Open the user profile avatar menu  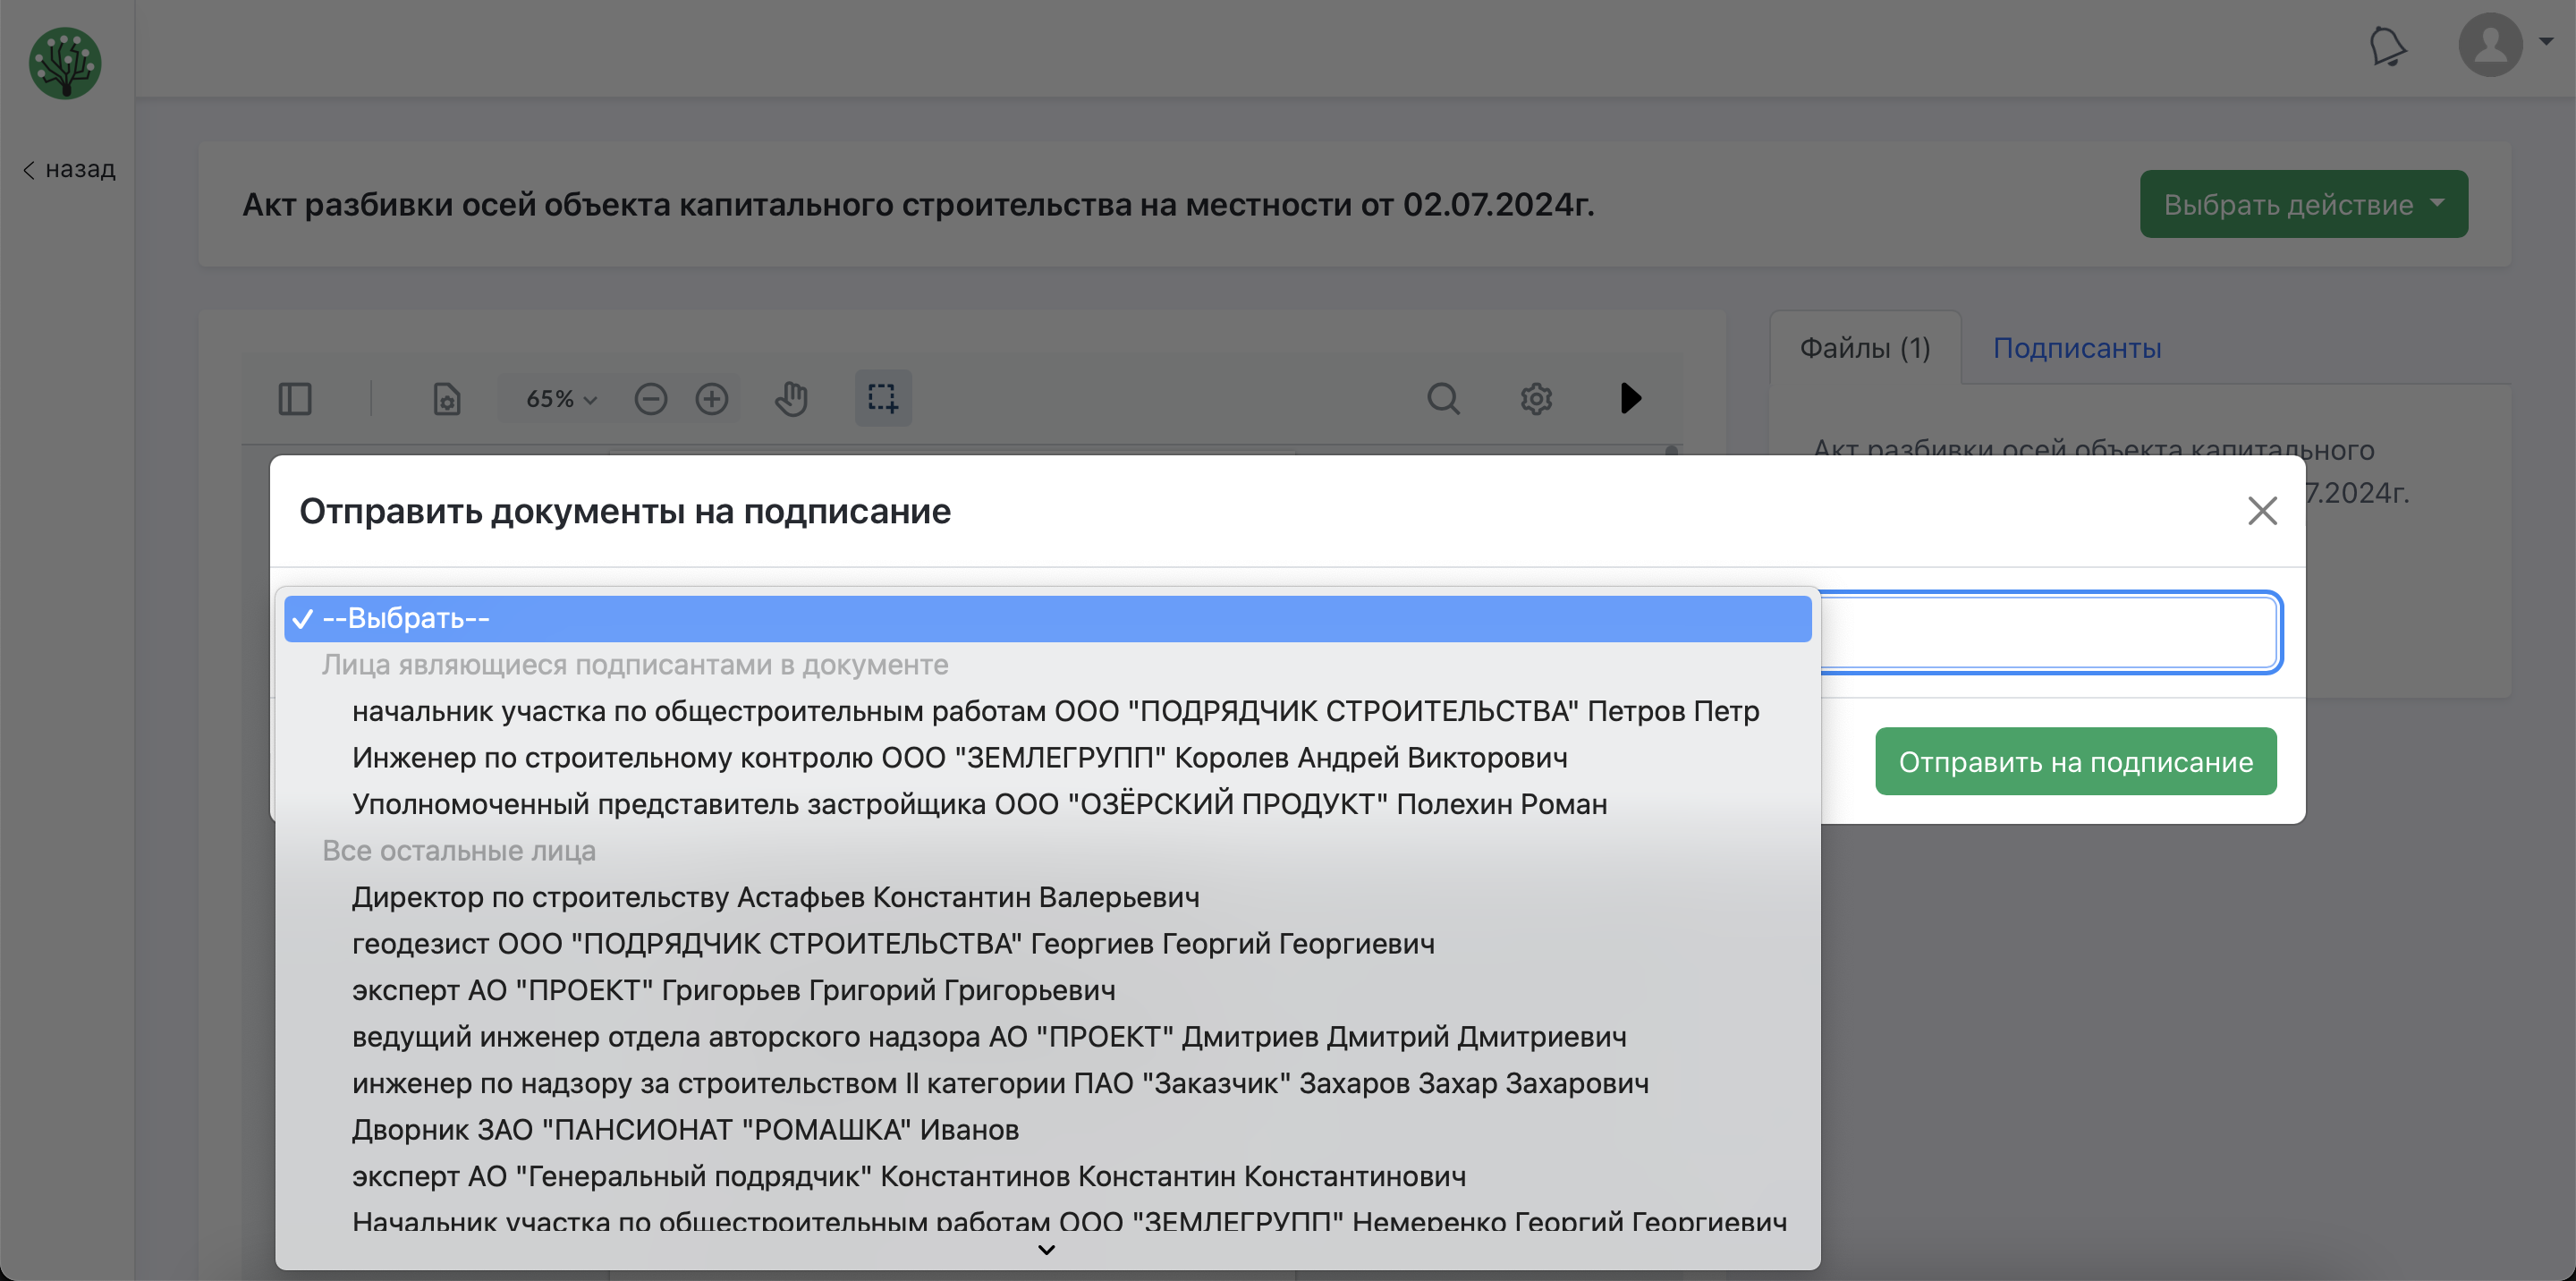pyautogui.click(x=2490, y=44)
